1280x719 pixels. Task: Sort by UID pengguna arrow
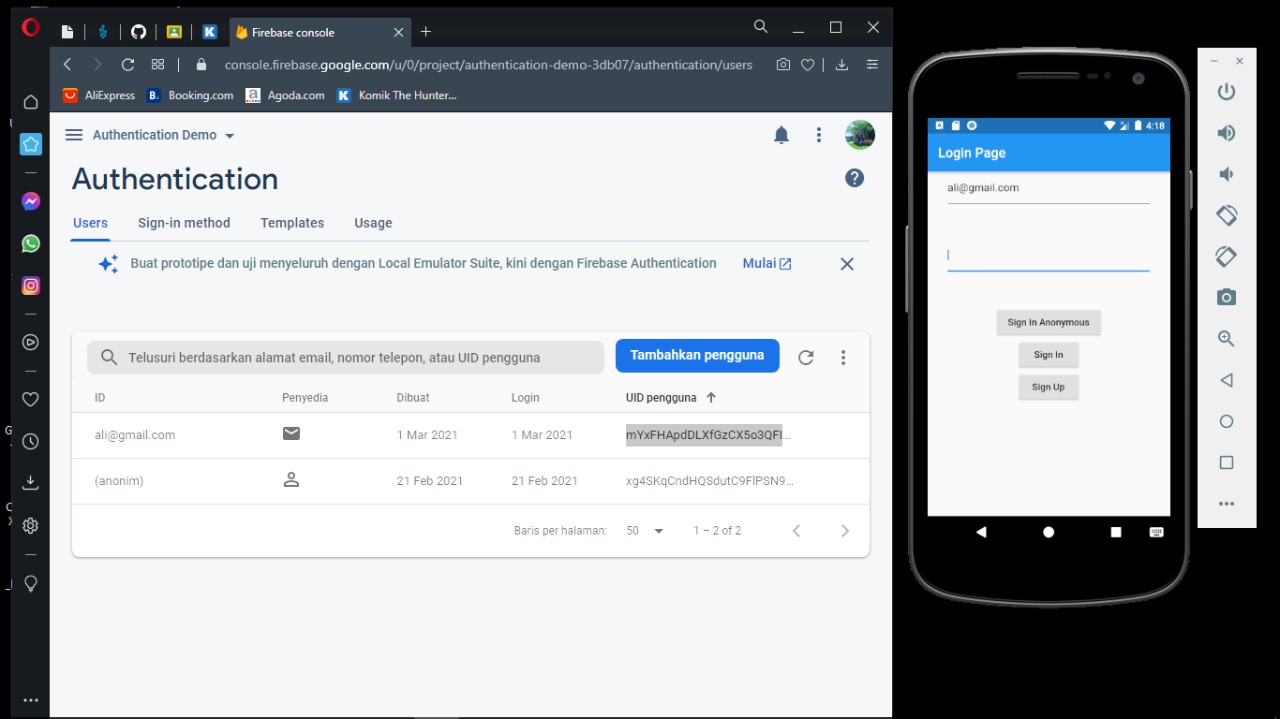click(x=711, y=397)
